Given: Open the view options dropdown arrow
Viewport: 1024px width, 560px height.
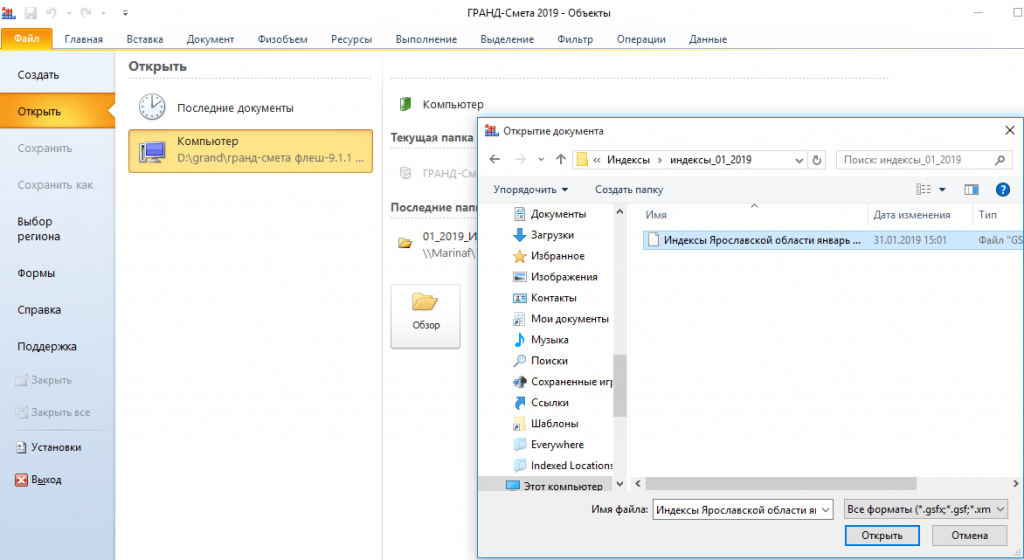Looking at the screenshot, I should (x=942, y=190).
